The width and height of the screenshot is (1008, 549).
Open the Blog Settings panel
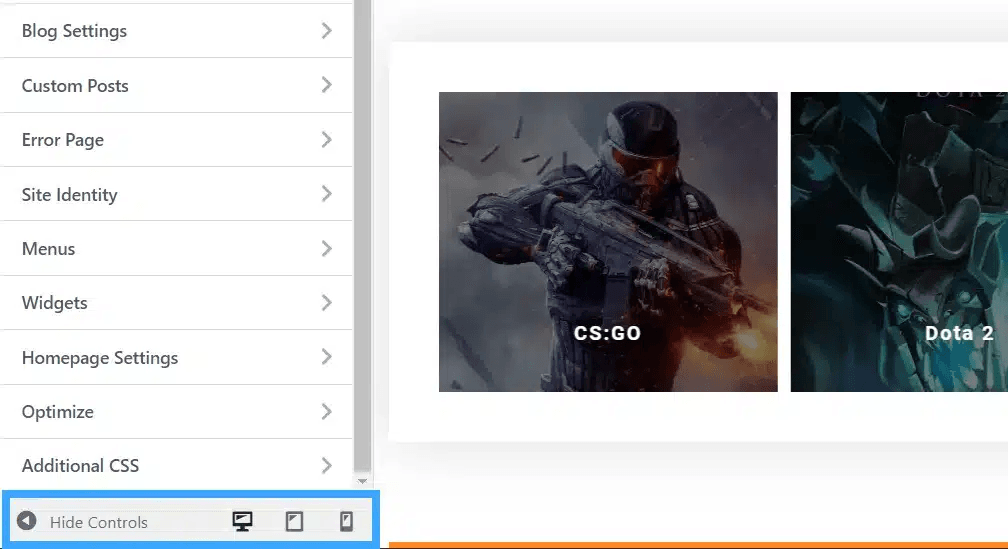[x=176, y=31]
